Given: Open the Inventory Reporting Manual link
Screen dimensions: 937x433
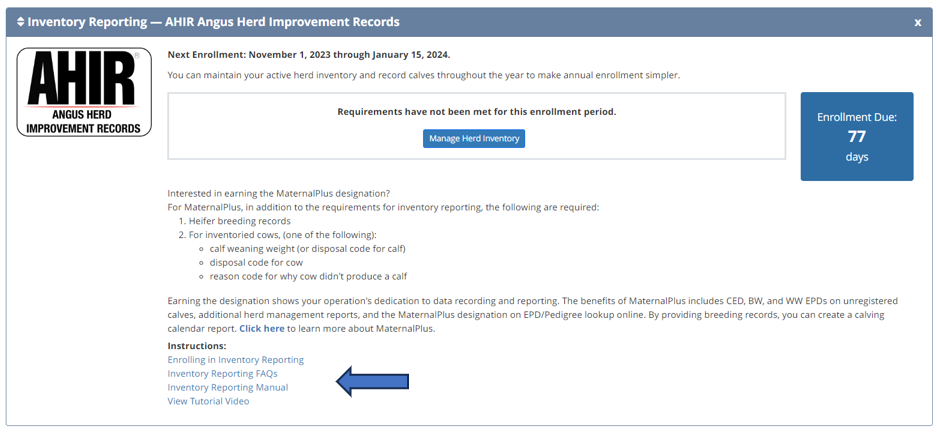Looking at the screenshot, I should click(x=228, y=387).
